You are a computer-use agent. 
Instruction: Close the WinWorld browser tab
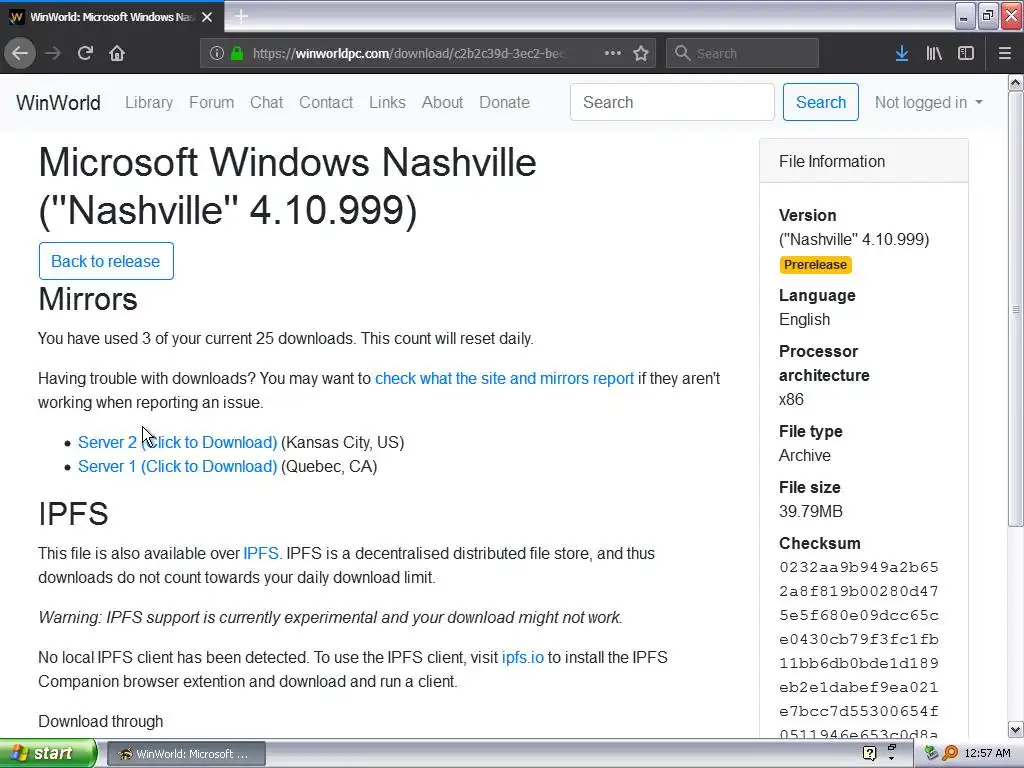pyautogui.click(x=207, y=17)
